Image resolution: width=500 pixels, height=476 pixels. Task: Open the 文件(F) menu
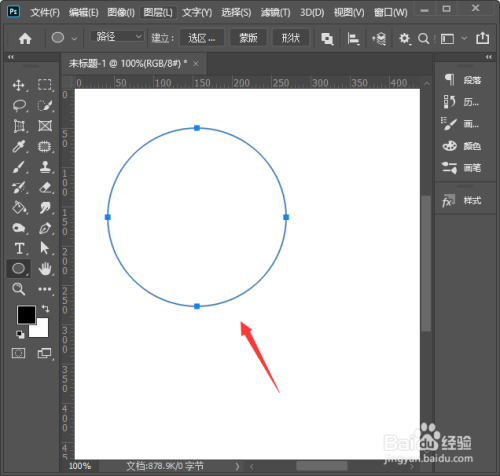click(45, 13)
